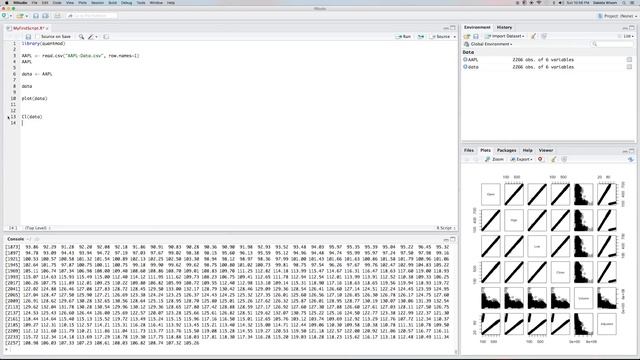Open Source button dropdown arrow
This screenshot has height=360, width=640.
455,37
